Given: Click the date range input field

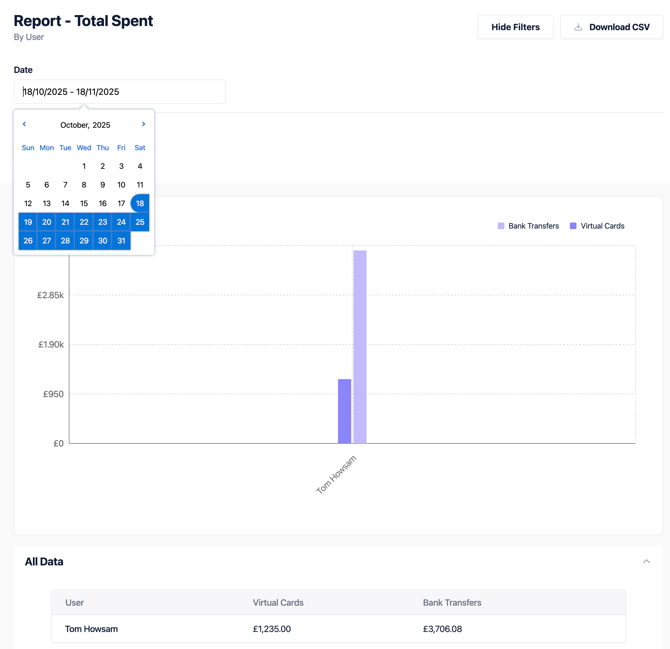Looking at the screenshot, I should point(120,92).
